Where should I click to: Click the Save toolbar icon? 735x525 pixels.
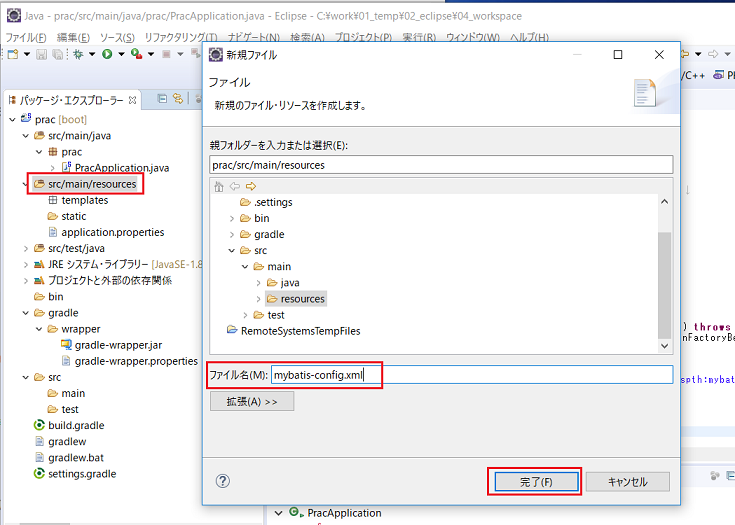coord(42,54)
